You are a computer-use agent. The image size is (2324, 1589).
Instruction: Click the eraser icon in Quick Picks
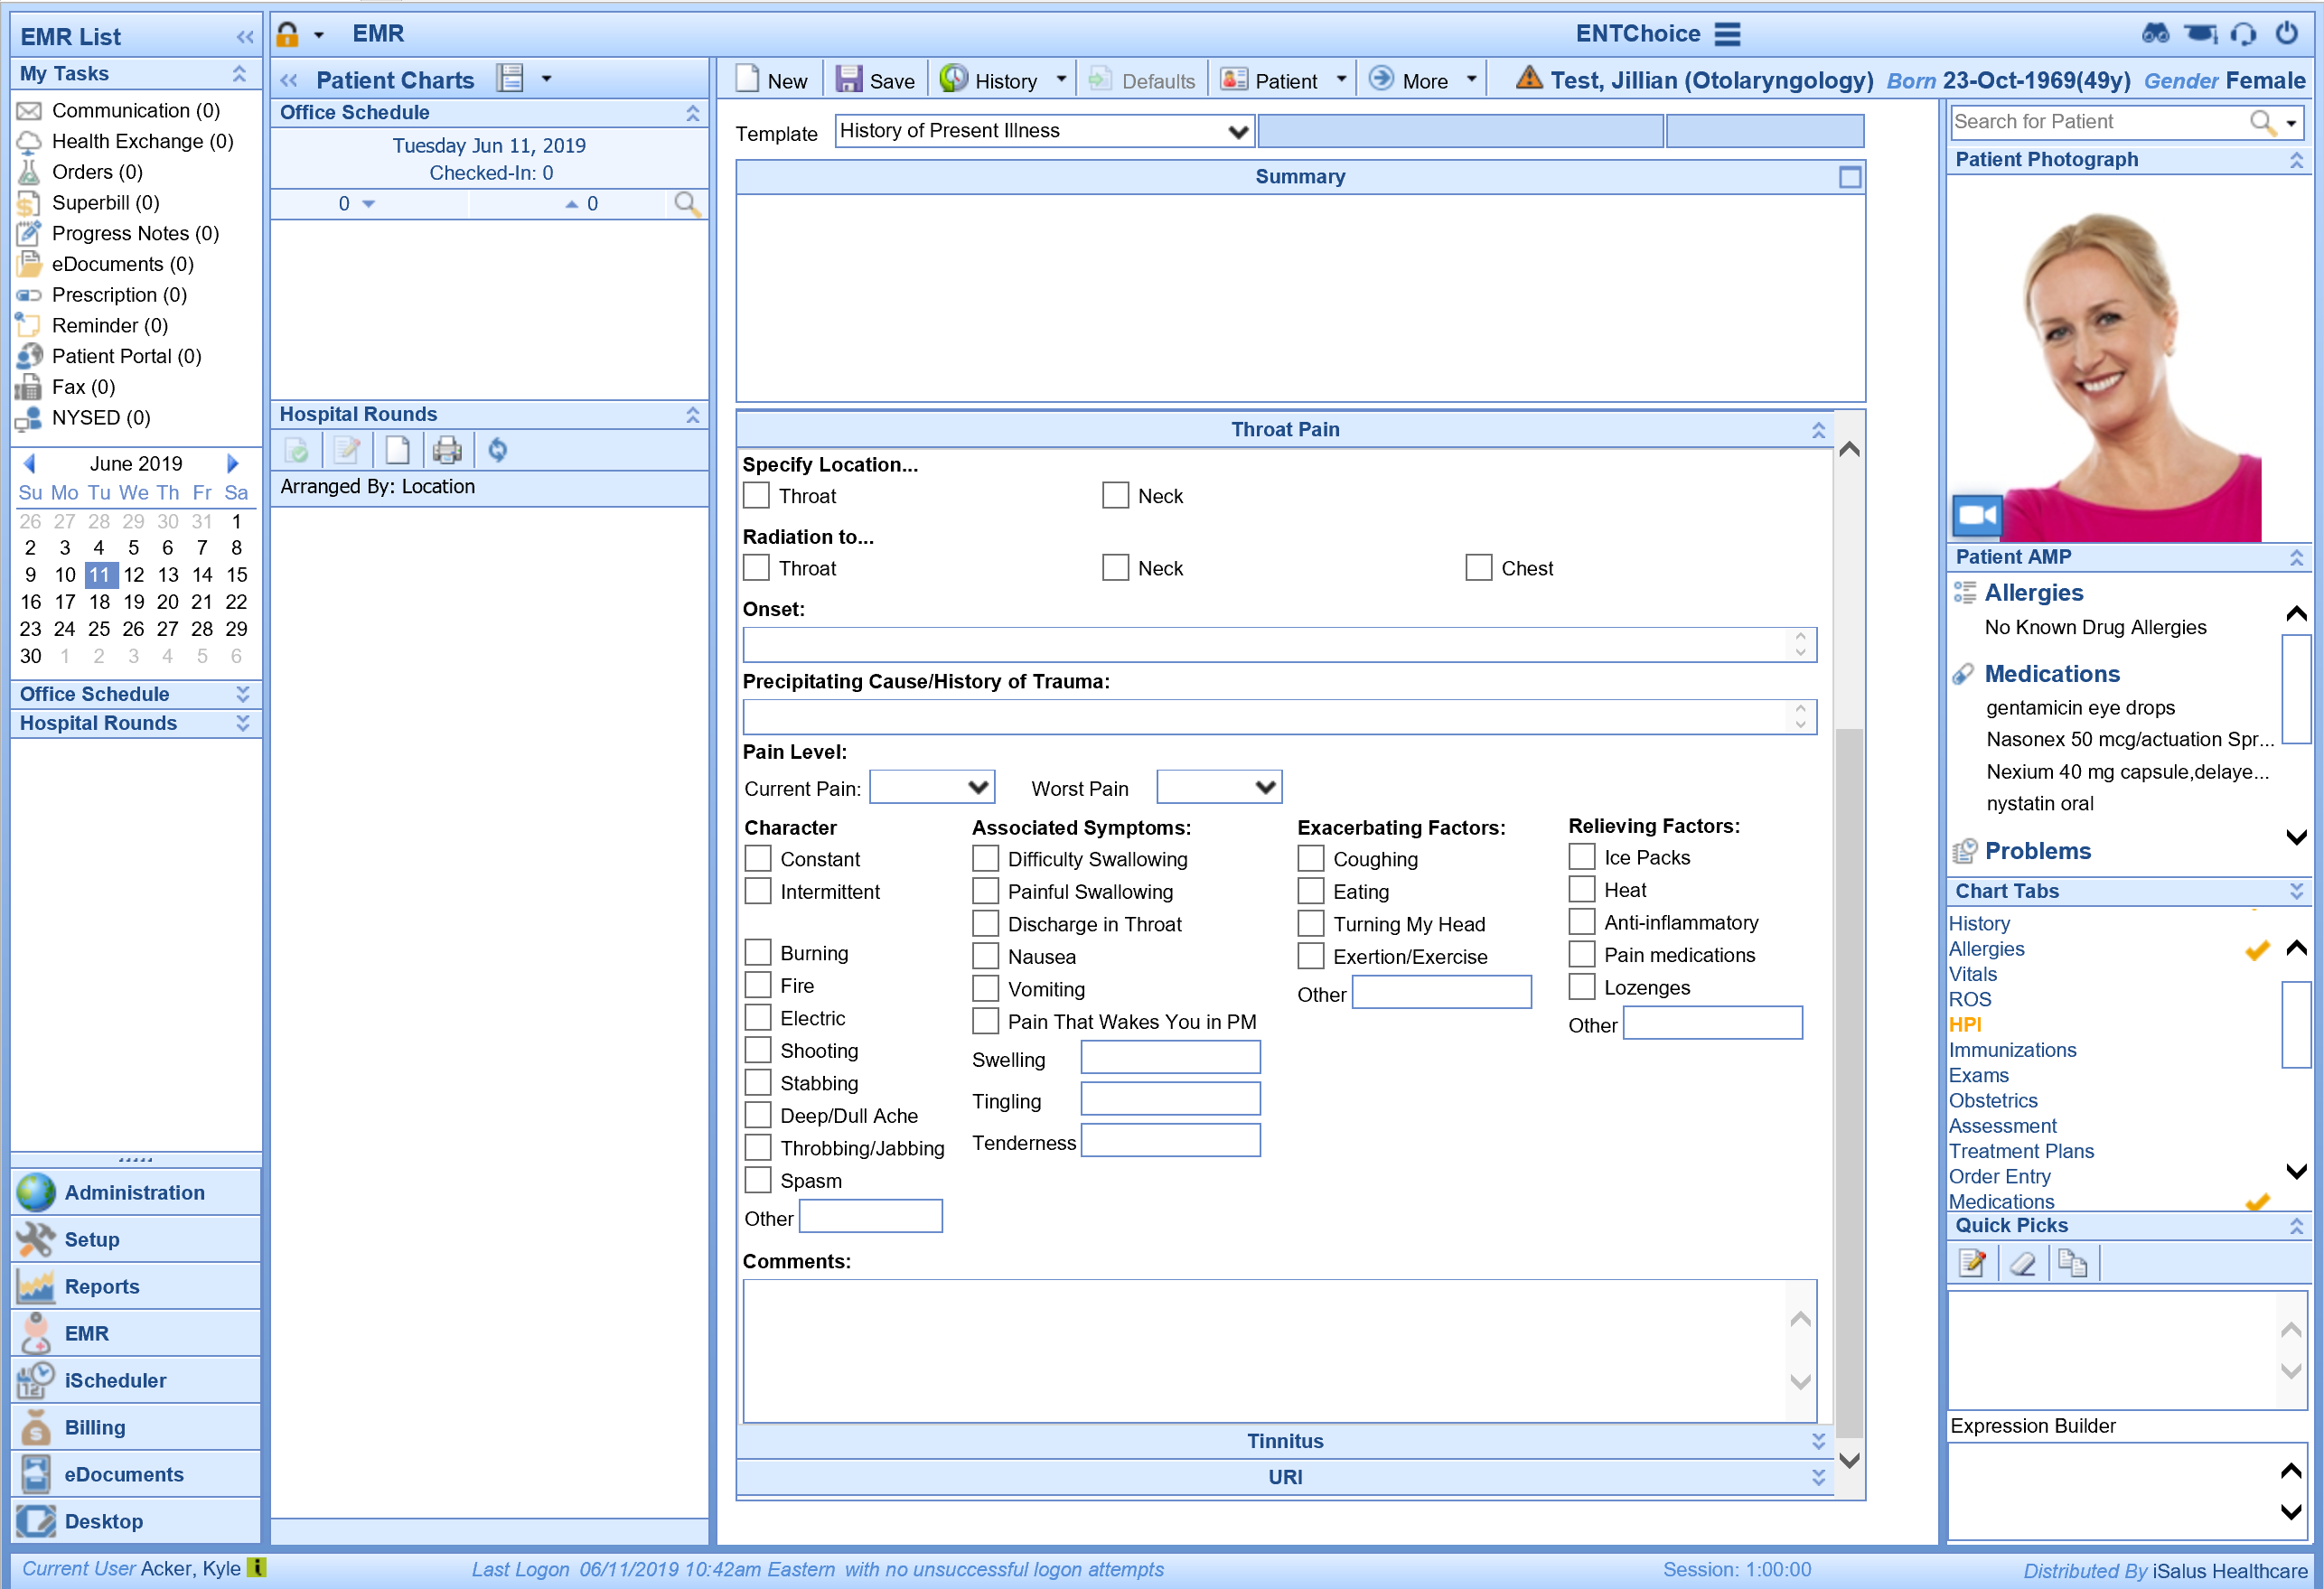(x=2022, y=1264)
